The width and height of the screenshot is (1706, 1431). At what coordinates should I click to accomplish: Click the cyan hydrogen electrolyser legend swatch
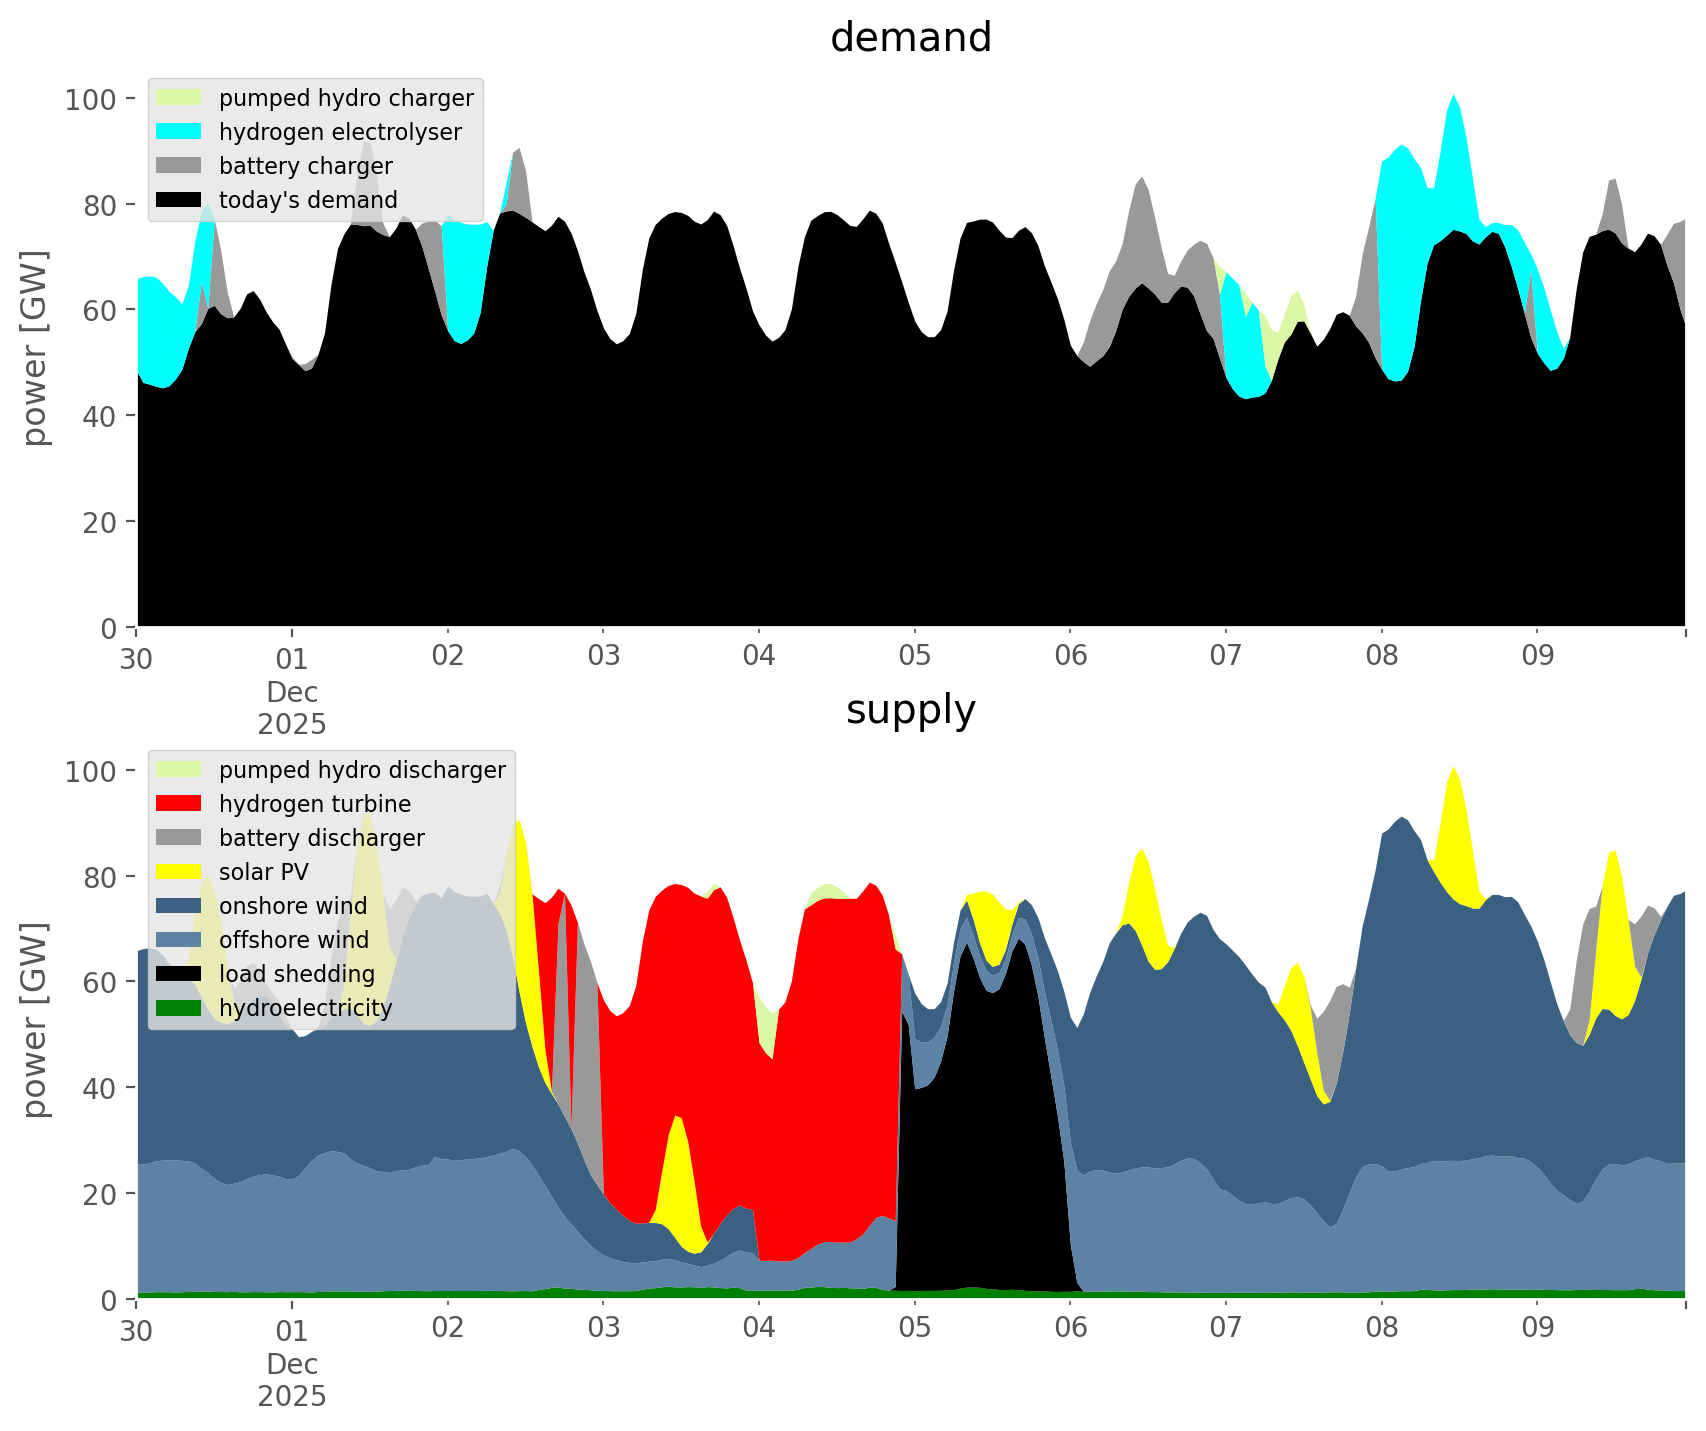tap(179, 132)
